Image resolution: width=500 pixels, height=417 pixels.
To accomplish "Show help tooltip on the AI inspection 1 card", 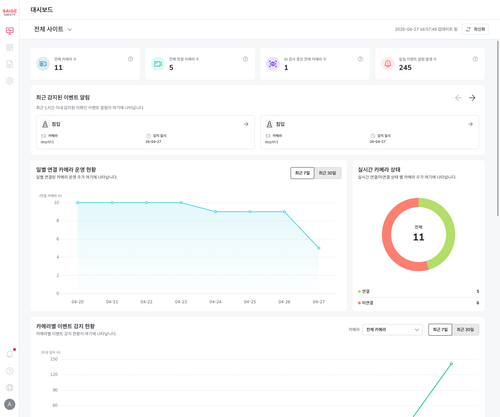I will tap(360, 59).
